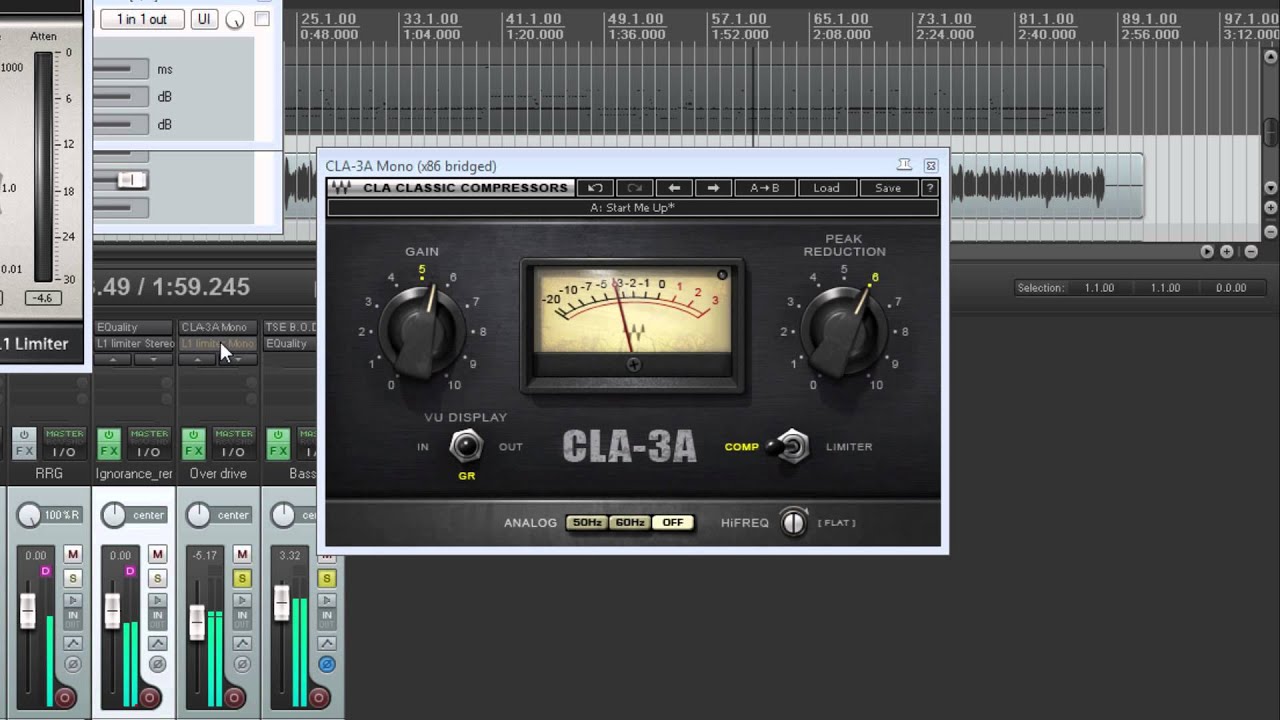The image size is (1280, 720).
Task: Go to previous preset with left arrow
Action: (x=674, y=188)
